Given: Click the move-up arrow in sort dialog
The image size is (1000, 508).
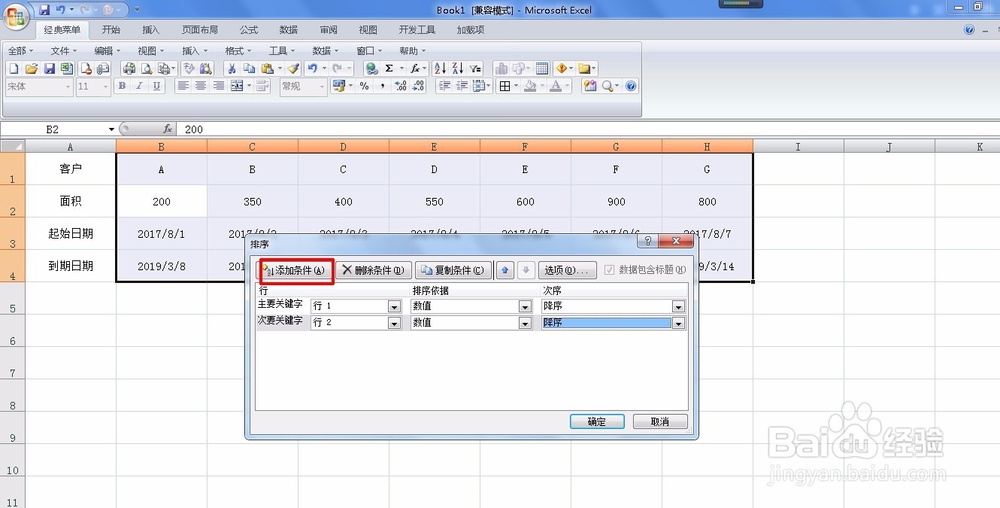Looking at the screenshot, I should [x=504, y=270].
